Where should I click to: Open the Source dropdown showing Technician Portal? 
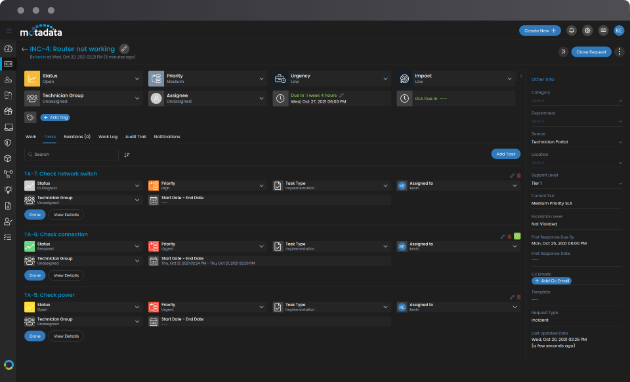pos(577,142)
